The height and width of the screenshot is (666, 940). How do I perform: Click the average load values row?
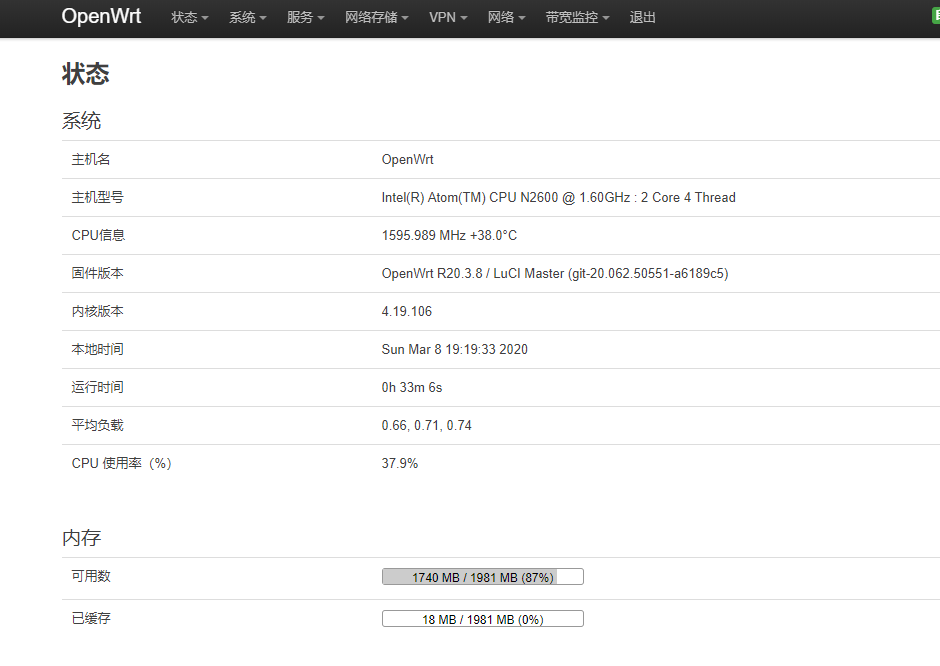point(424,425)
